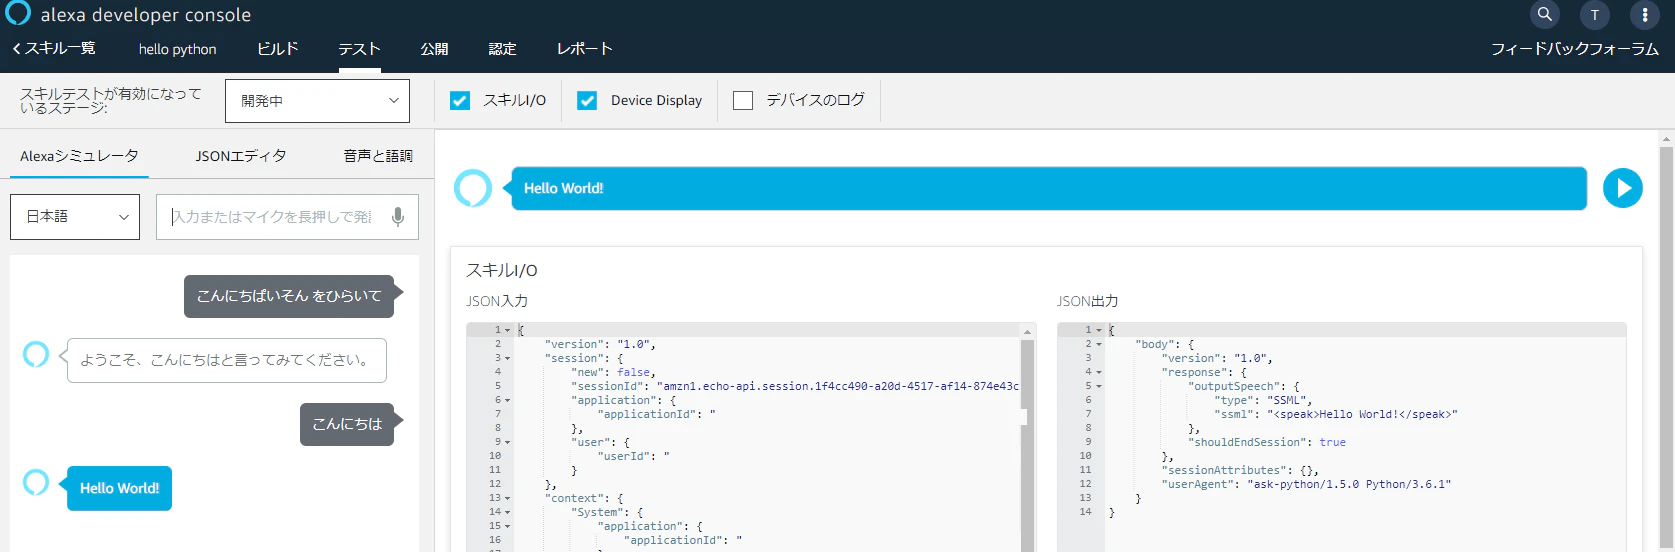Screen dimensions: 1675x552
Task: Select the こんにちは utterance bubble
Action: (347, 424)
